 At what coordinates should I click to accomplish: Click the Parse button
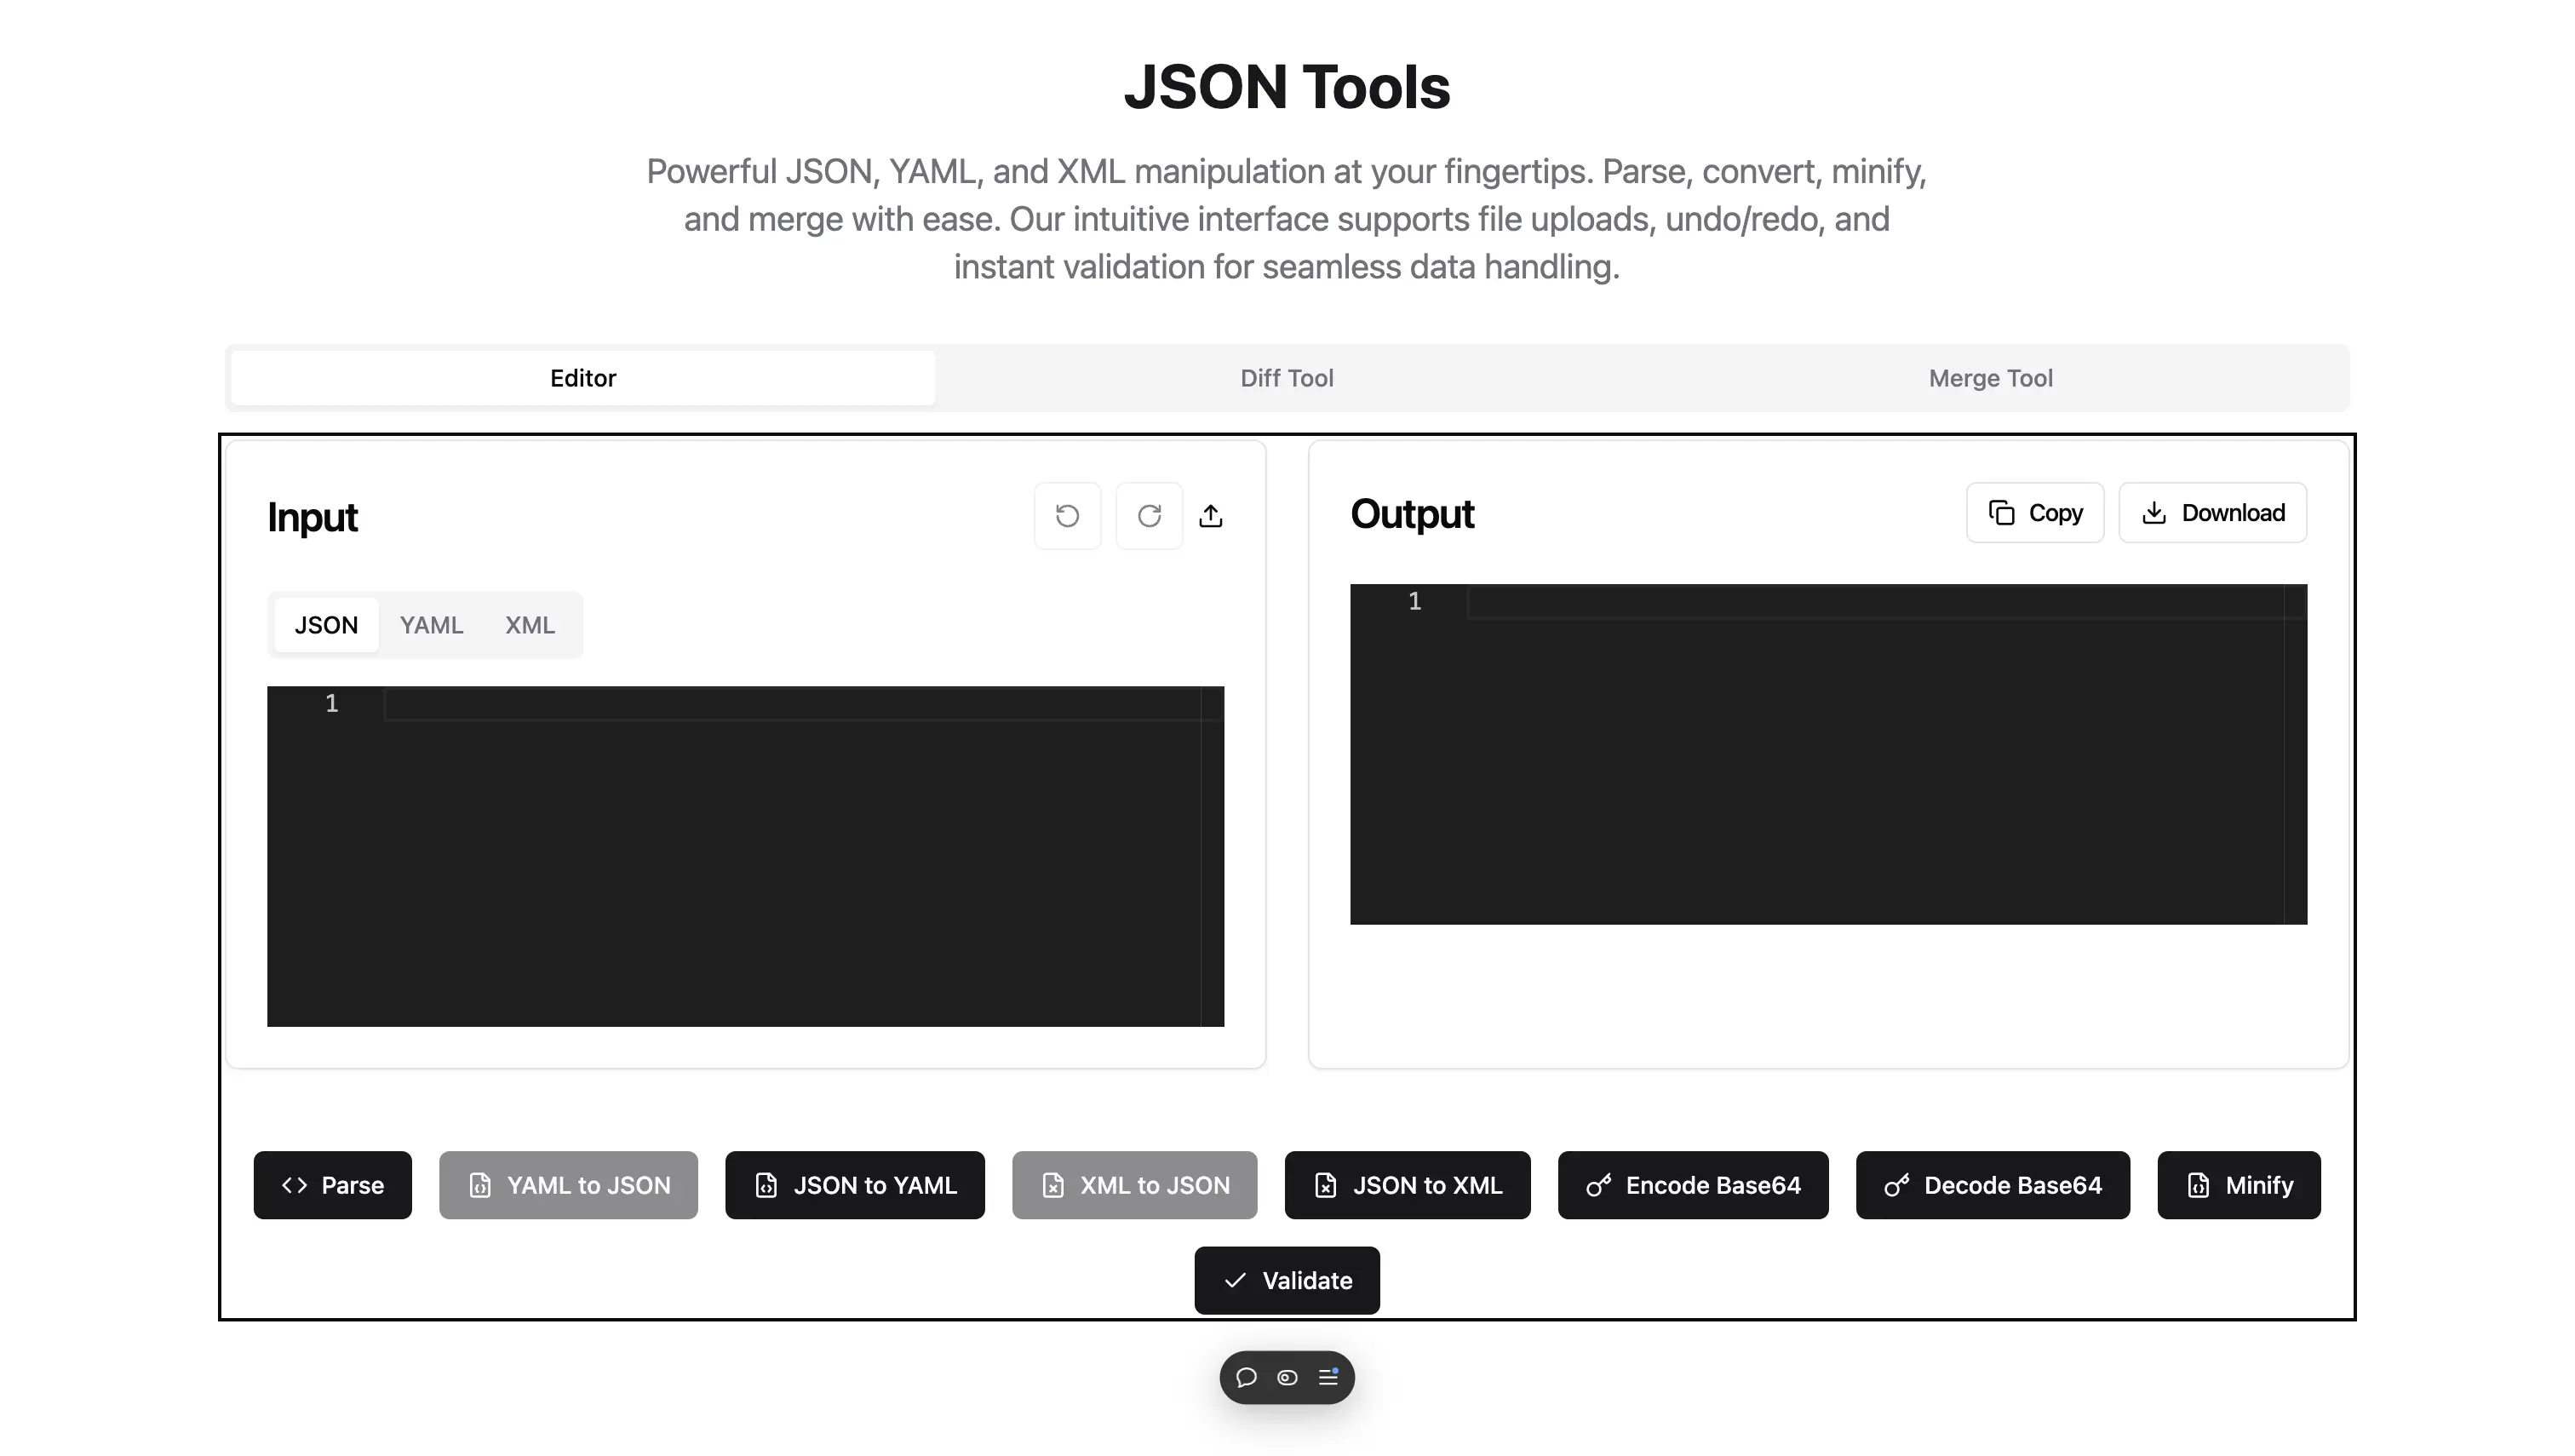tap(333, 1185)
